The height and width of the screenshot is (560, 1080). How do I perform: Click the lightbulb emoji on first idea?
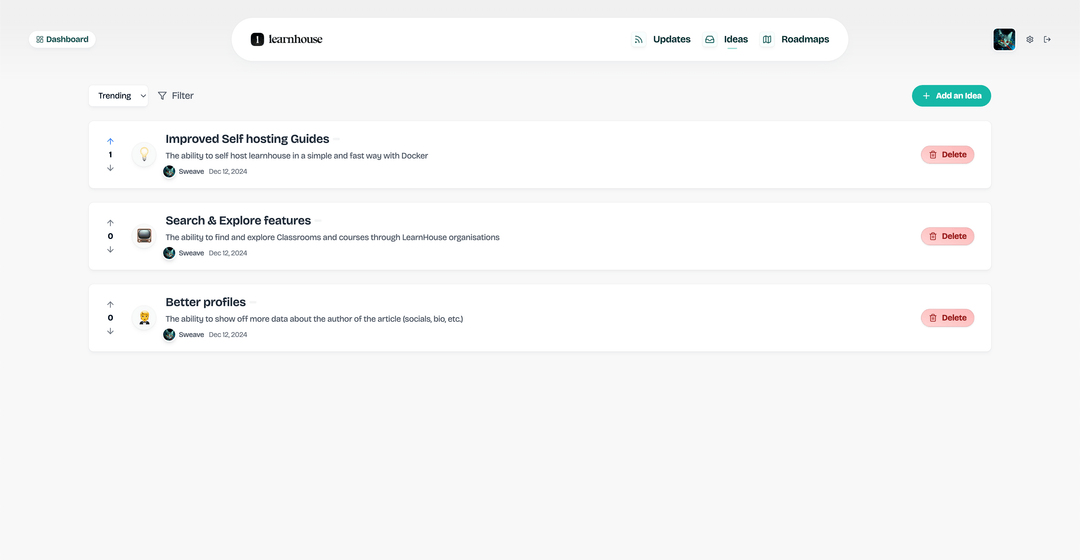click(x=144, y=155)
